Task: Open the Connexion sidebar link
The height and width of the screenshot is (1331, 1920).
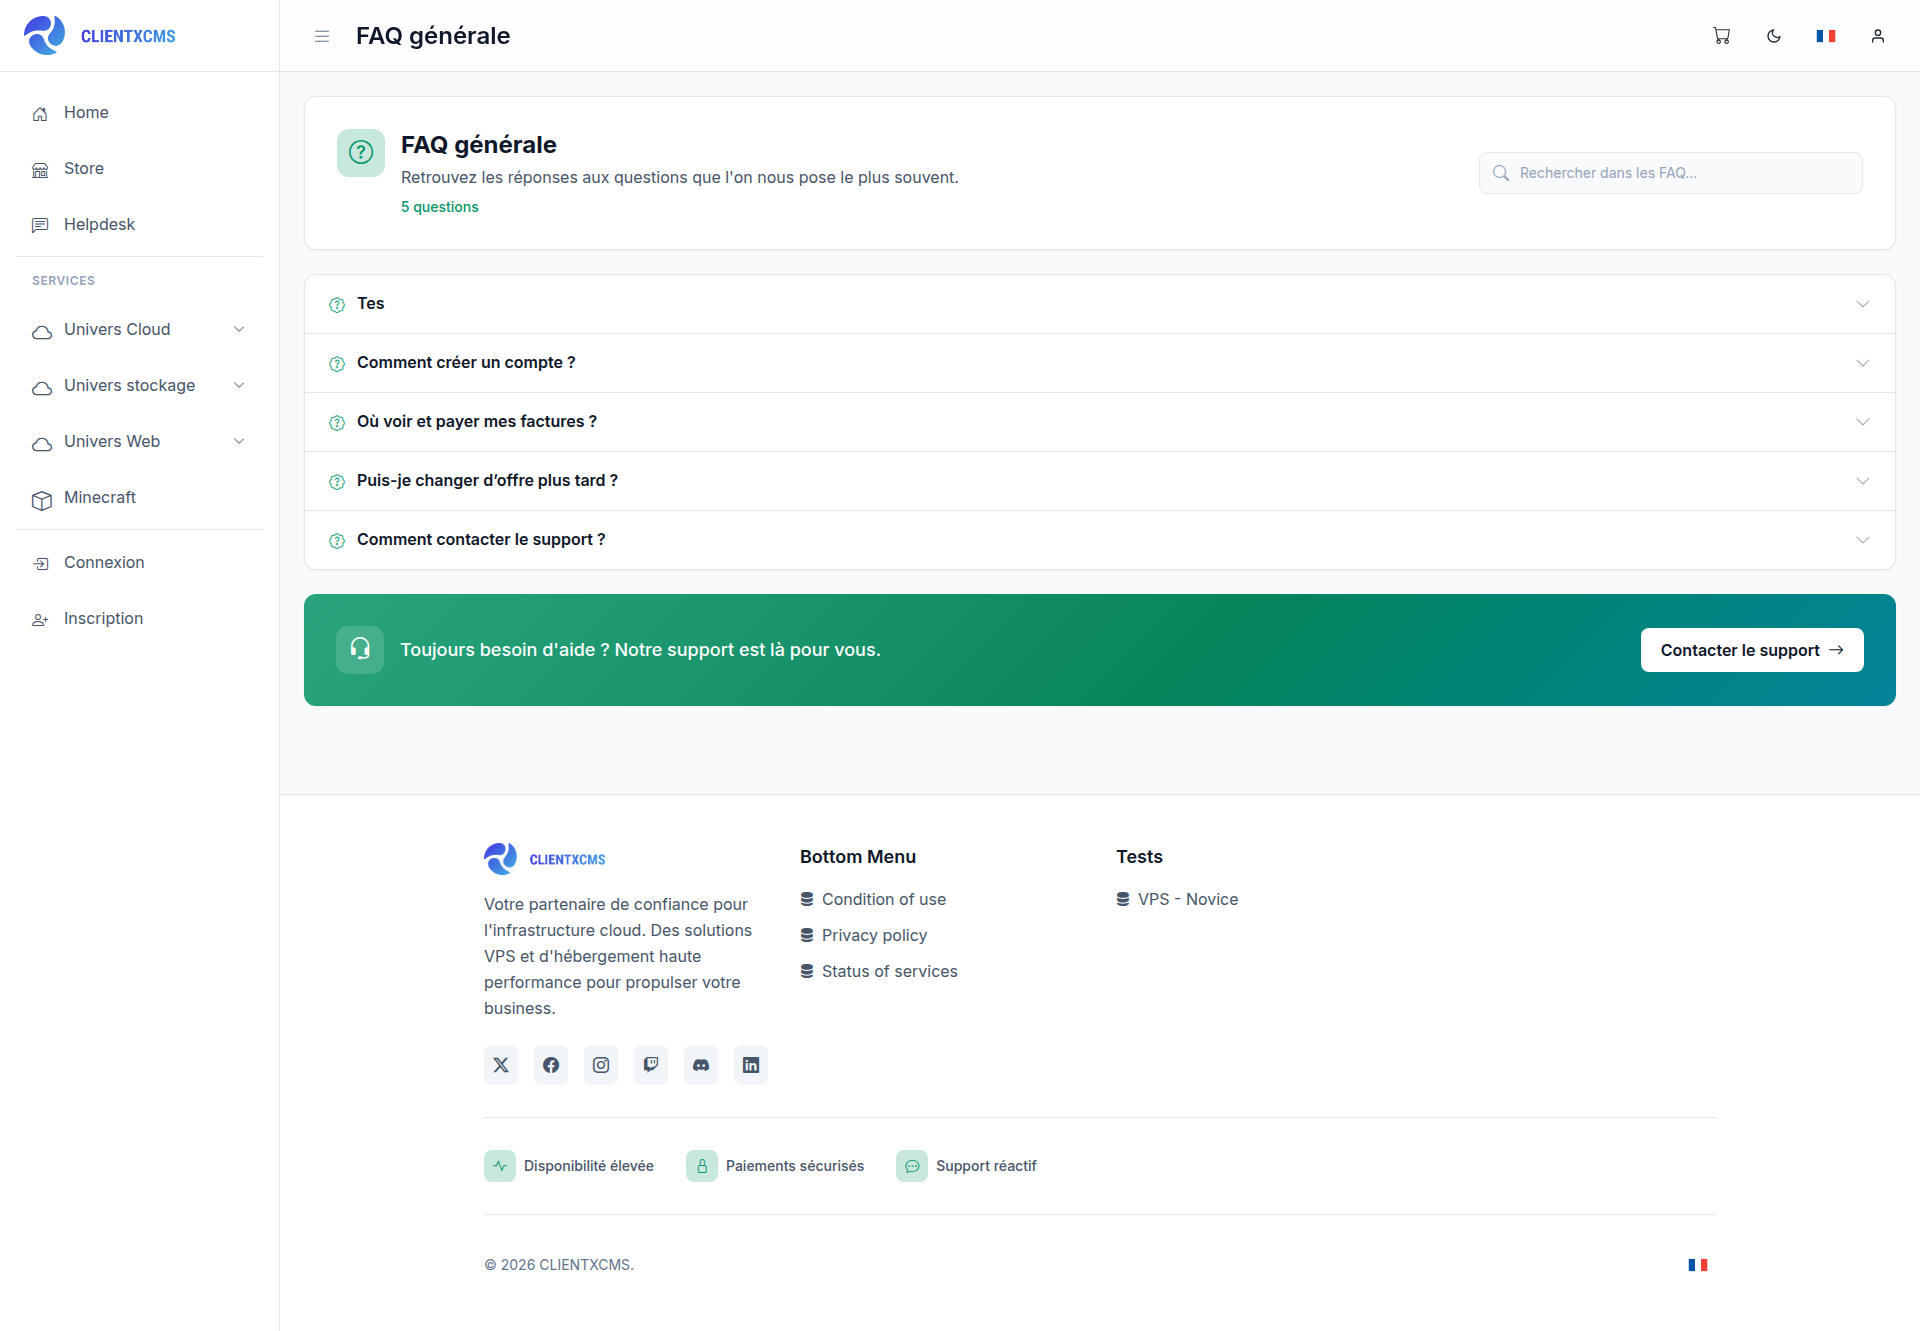Action: click(x=139, y=563)
